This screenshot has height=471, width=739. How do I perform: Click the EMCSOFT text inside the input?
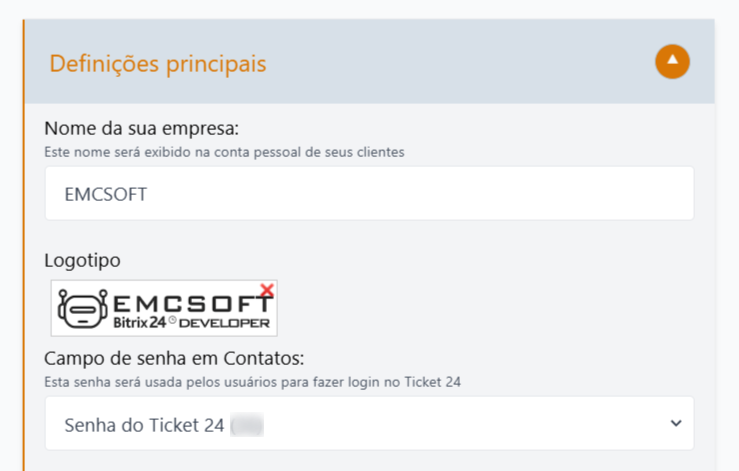point(106,194)
